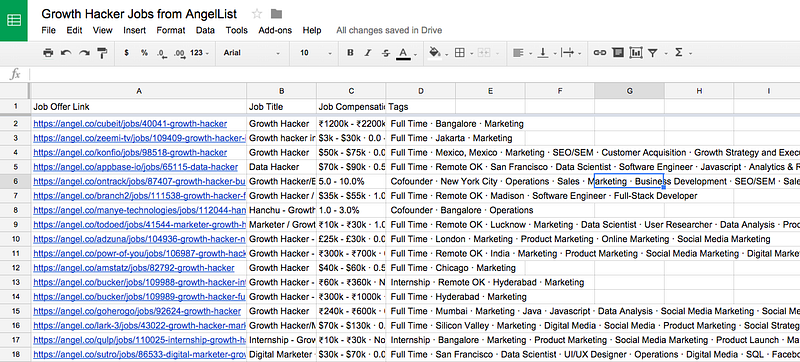Select column G header
This screenshot has width=800, height=362.
pos(629,91)
